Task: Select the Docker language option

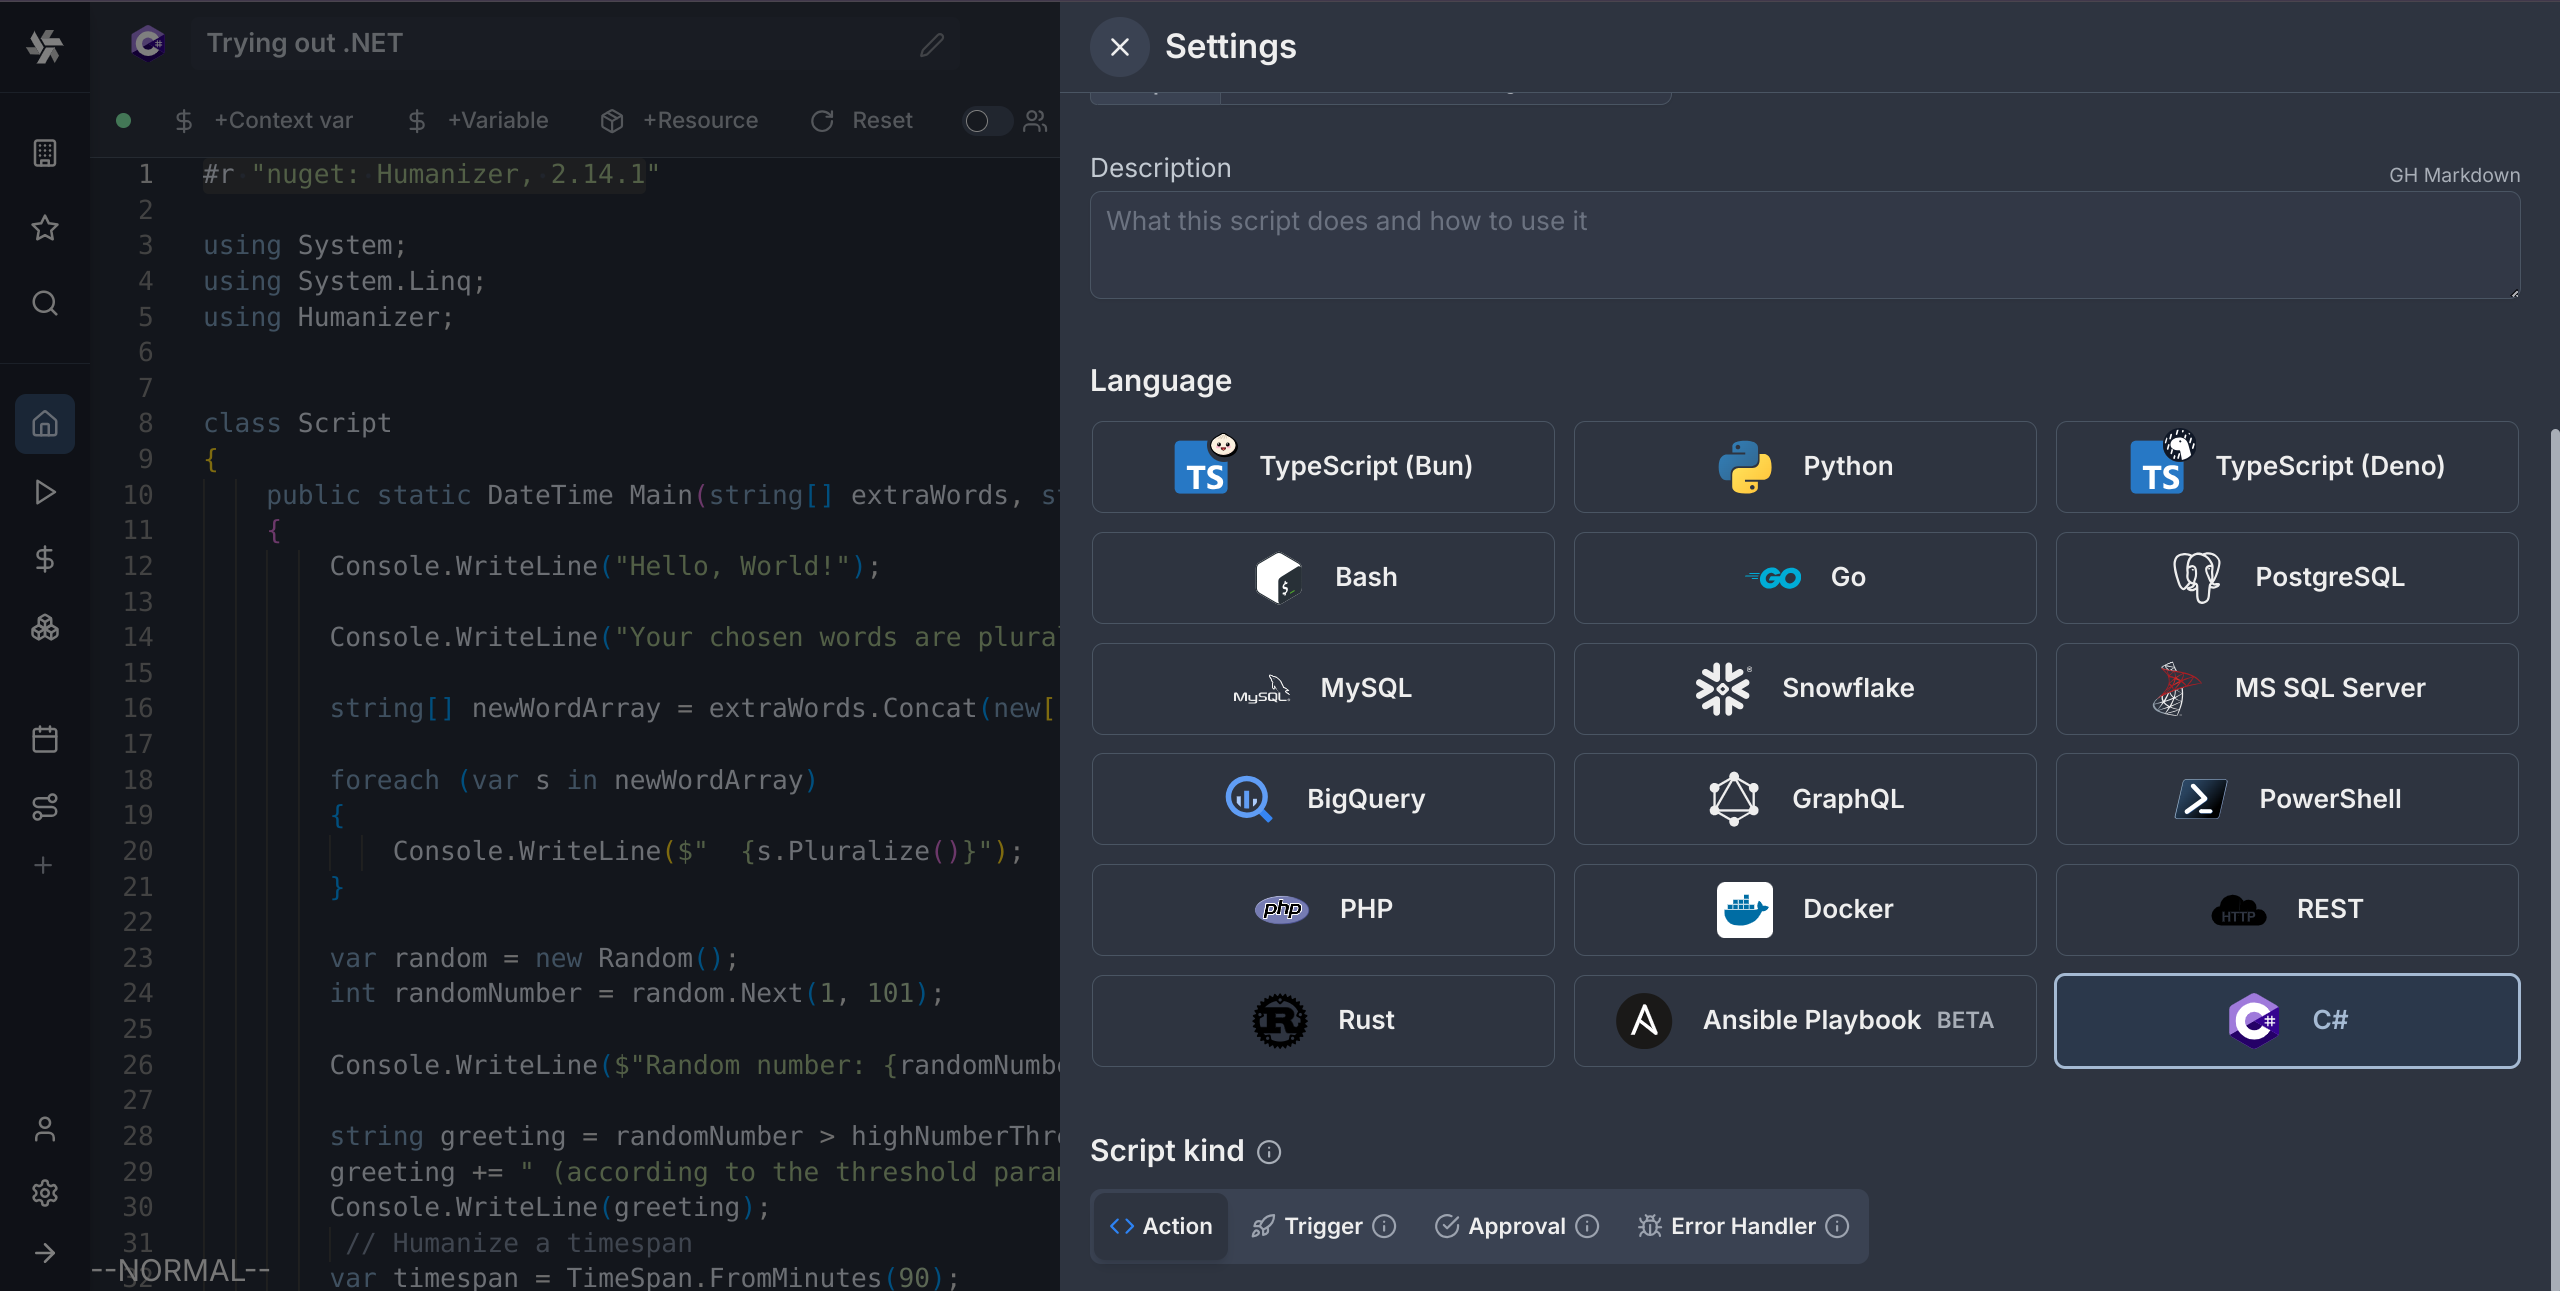Action: click(1806, 909)
